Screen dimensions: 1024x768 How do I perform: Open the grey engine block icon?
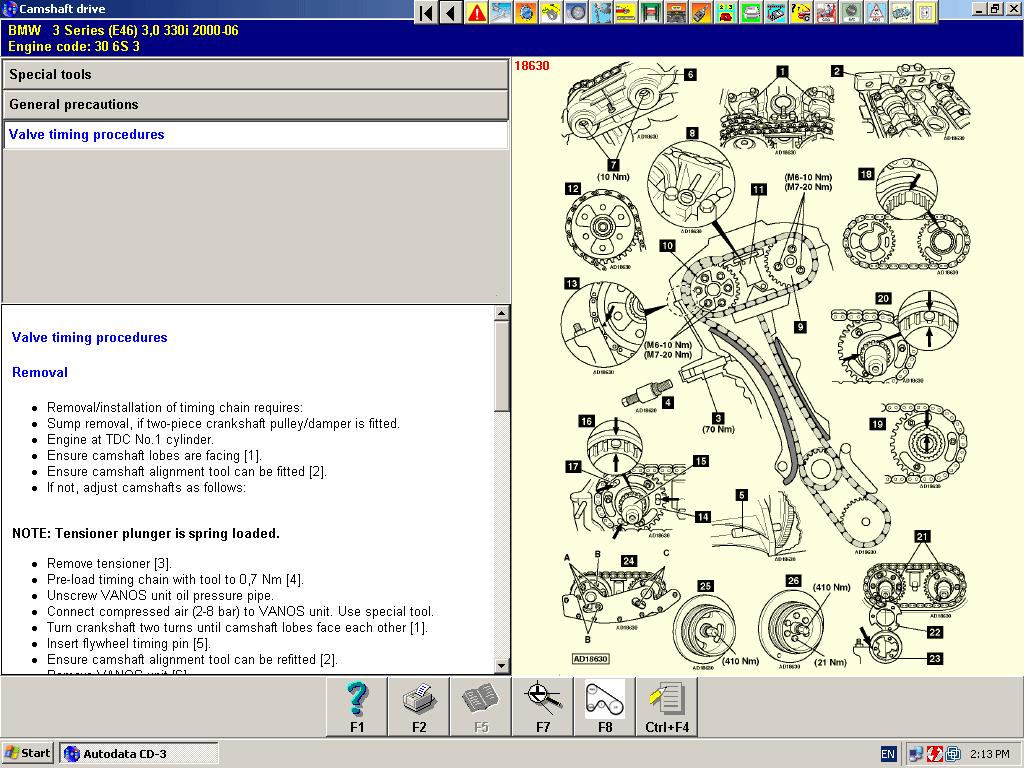click(x=901, y=12)
